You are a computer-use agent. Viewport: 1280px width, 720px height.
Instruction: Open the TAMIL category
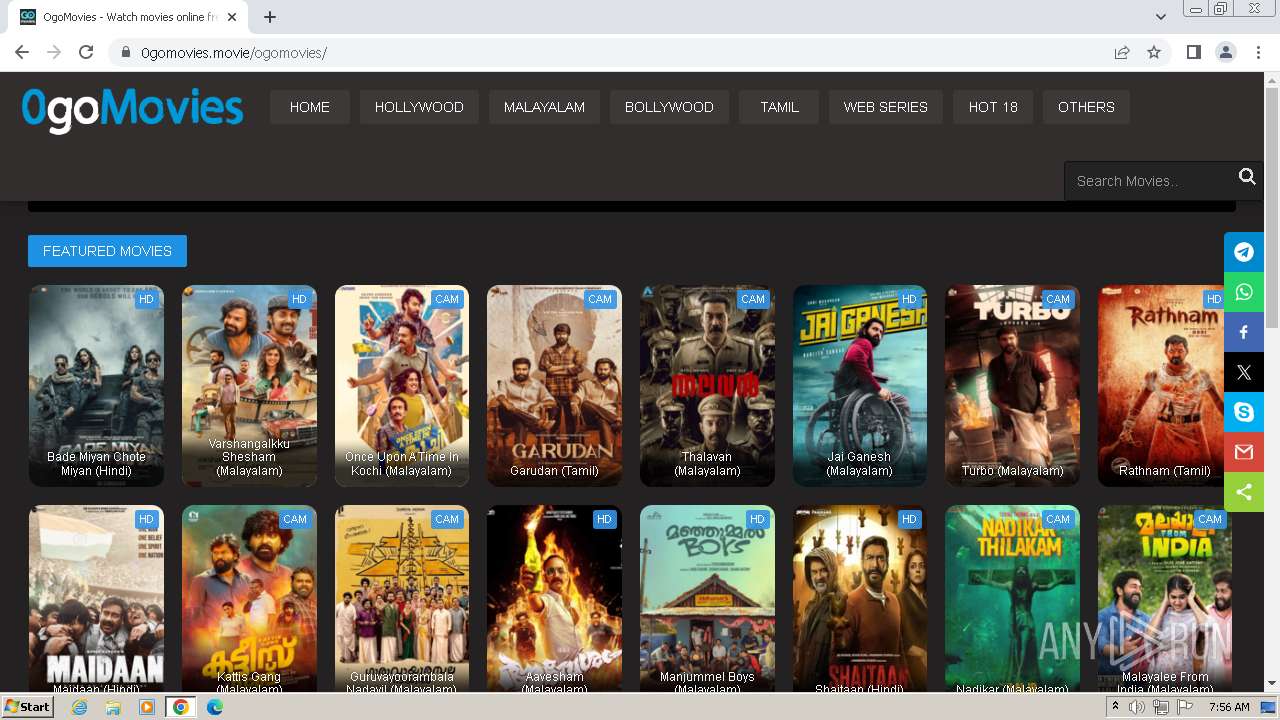click(779, 107)
